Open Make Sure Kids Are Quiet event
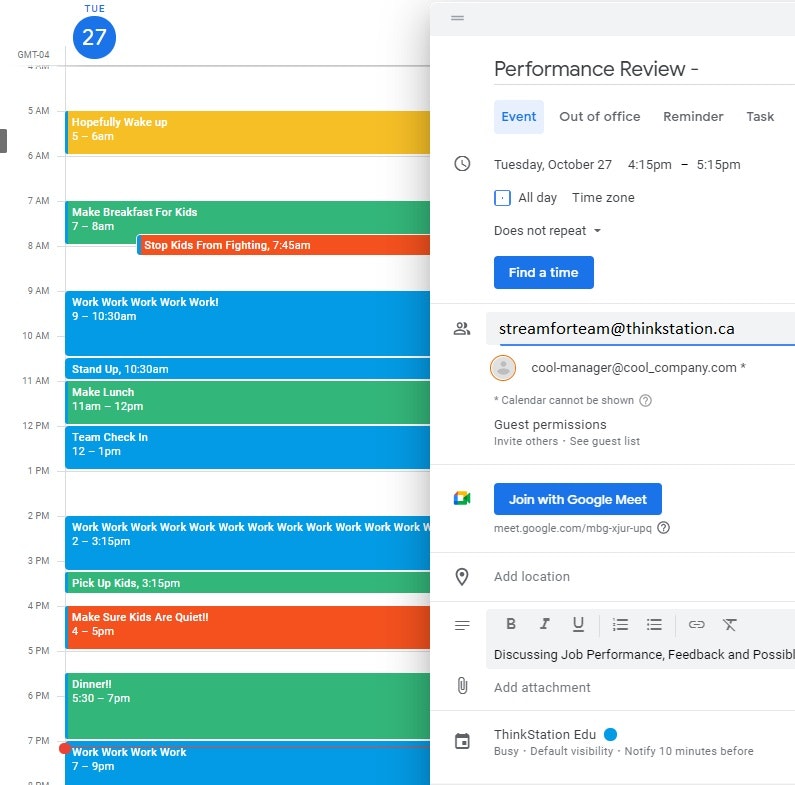 (247, 627)
